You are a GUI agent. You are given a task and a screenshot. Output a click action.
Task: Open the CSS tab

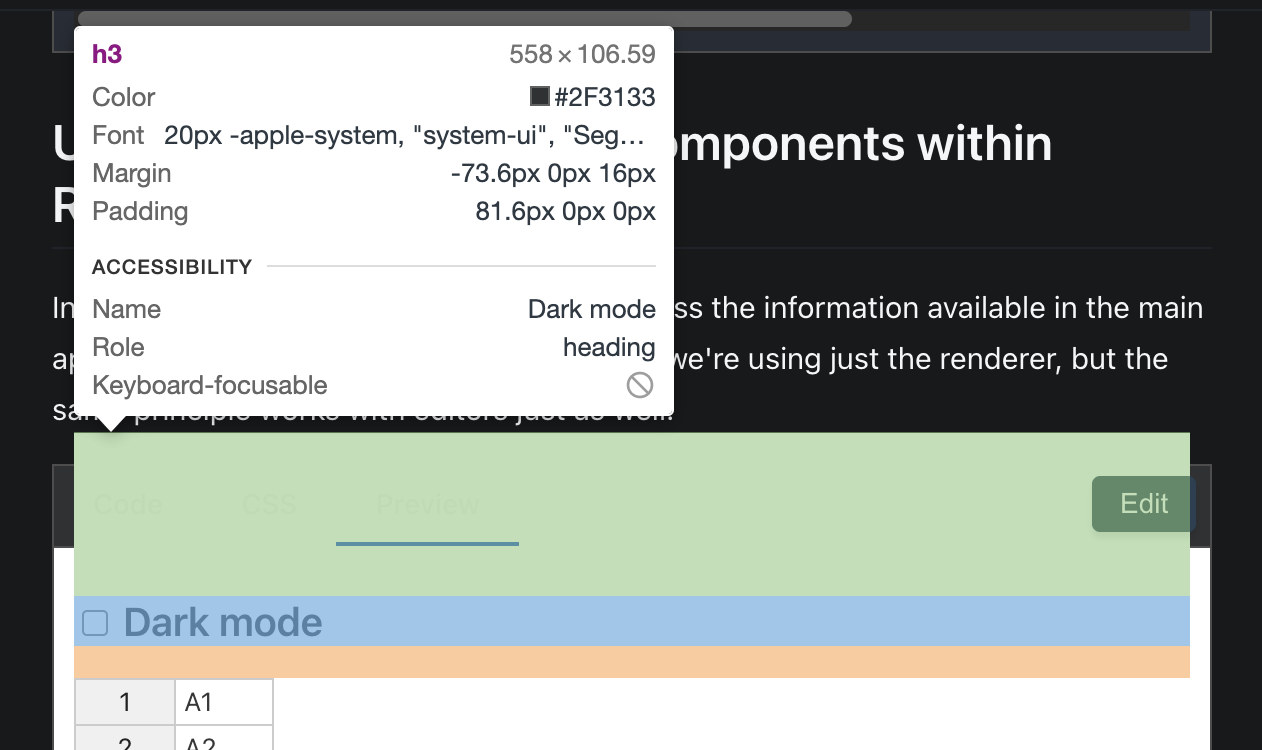pyautogui.click(x=268, y=505)
